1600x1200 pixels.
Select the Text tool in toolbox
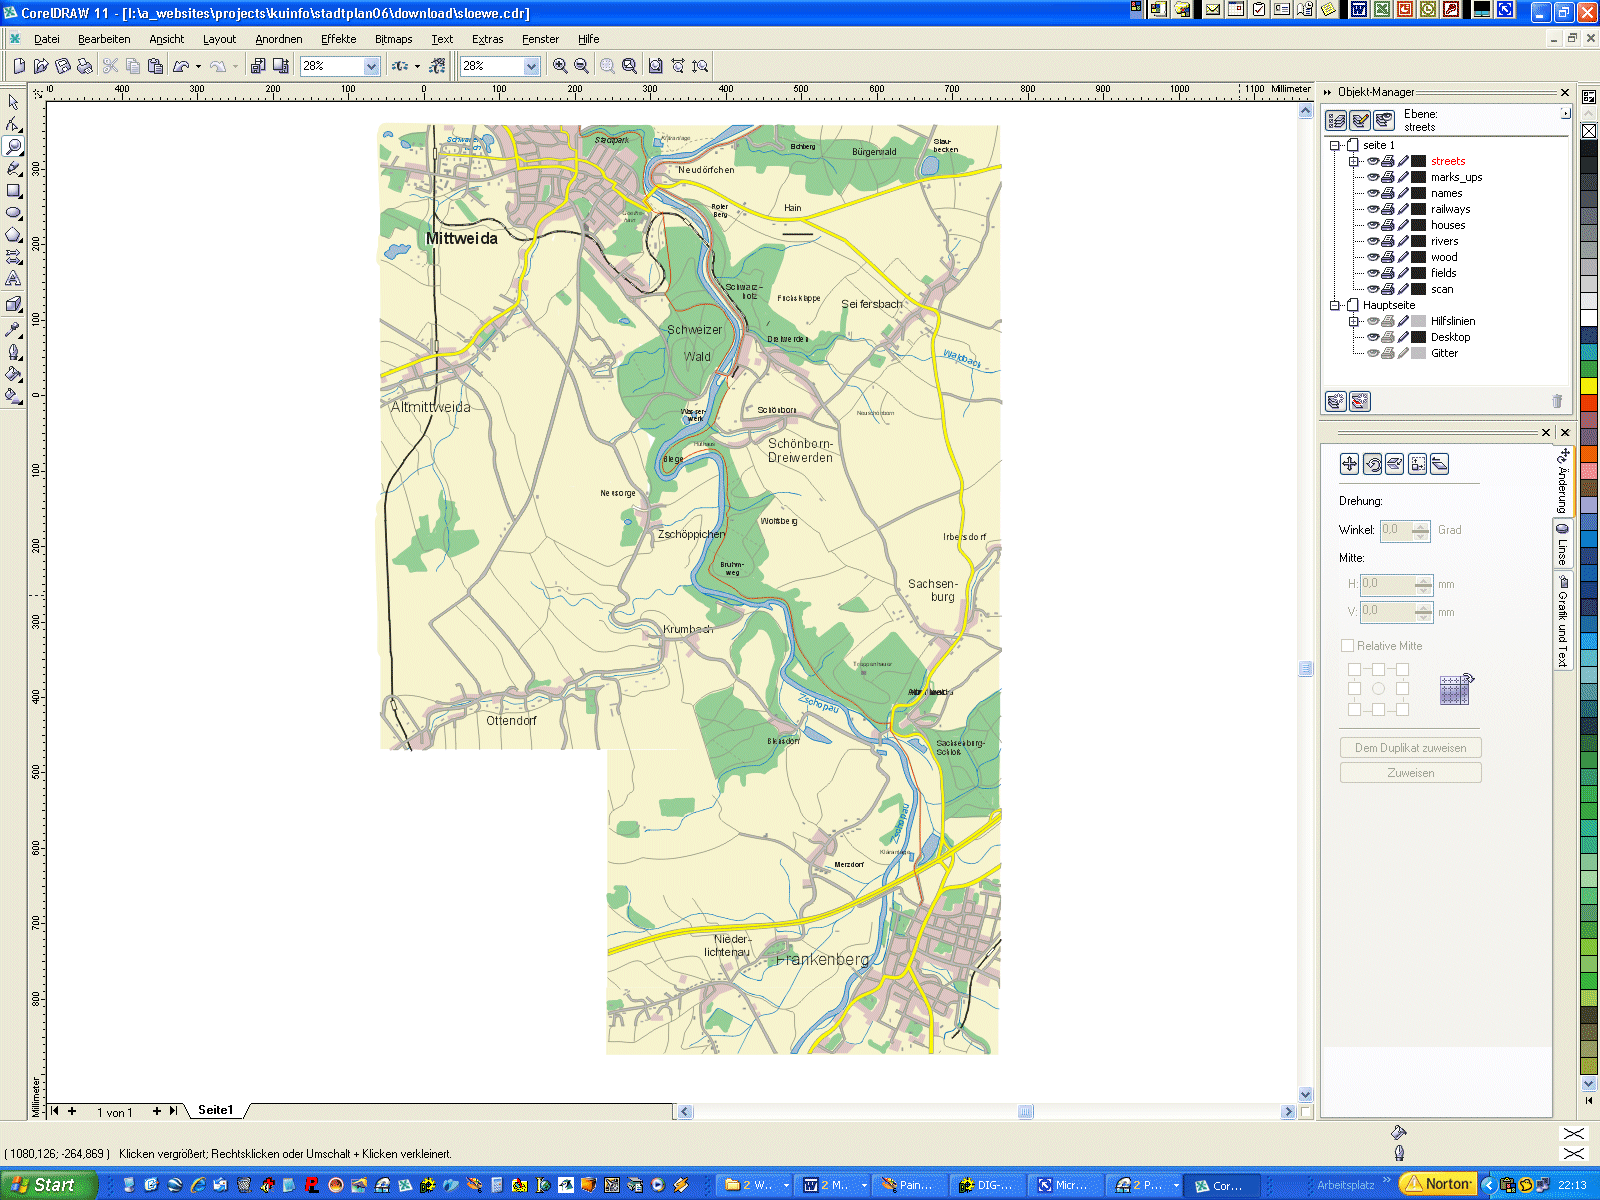pos(13,279)
